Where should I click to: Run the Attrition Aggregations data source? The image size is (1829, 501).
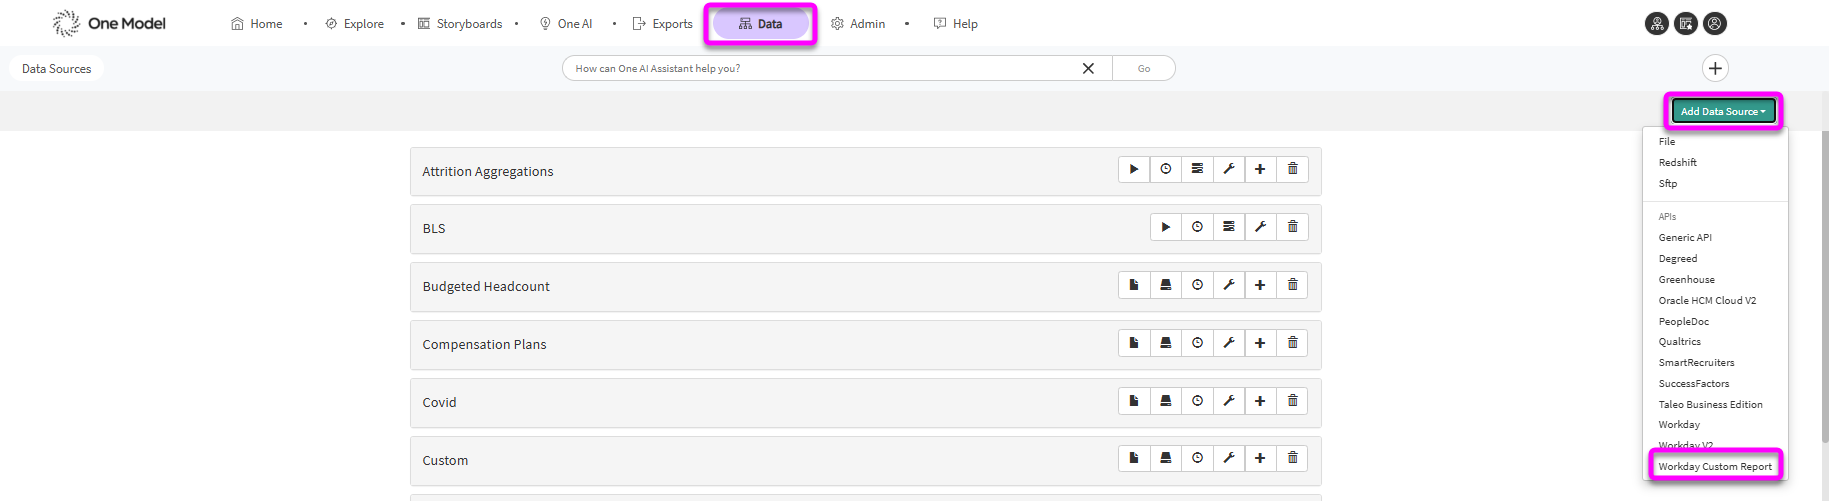point(1134,169)
